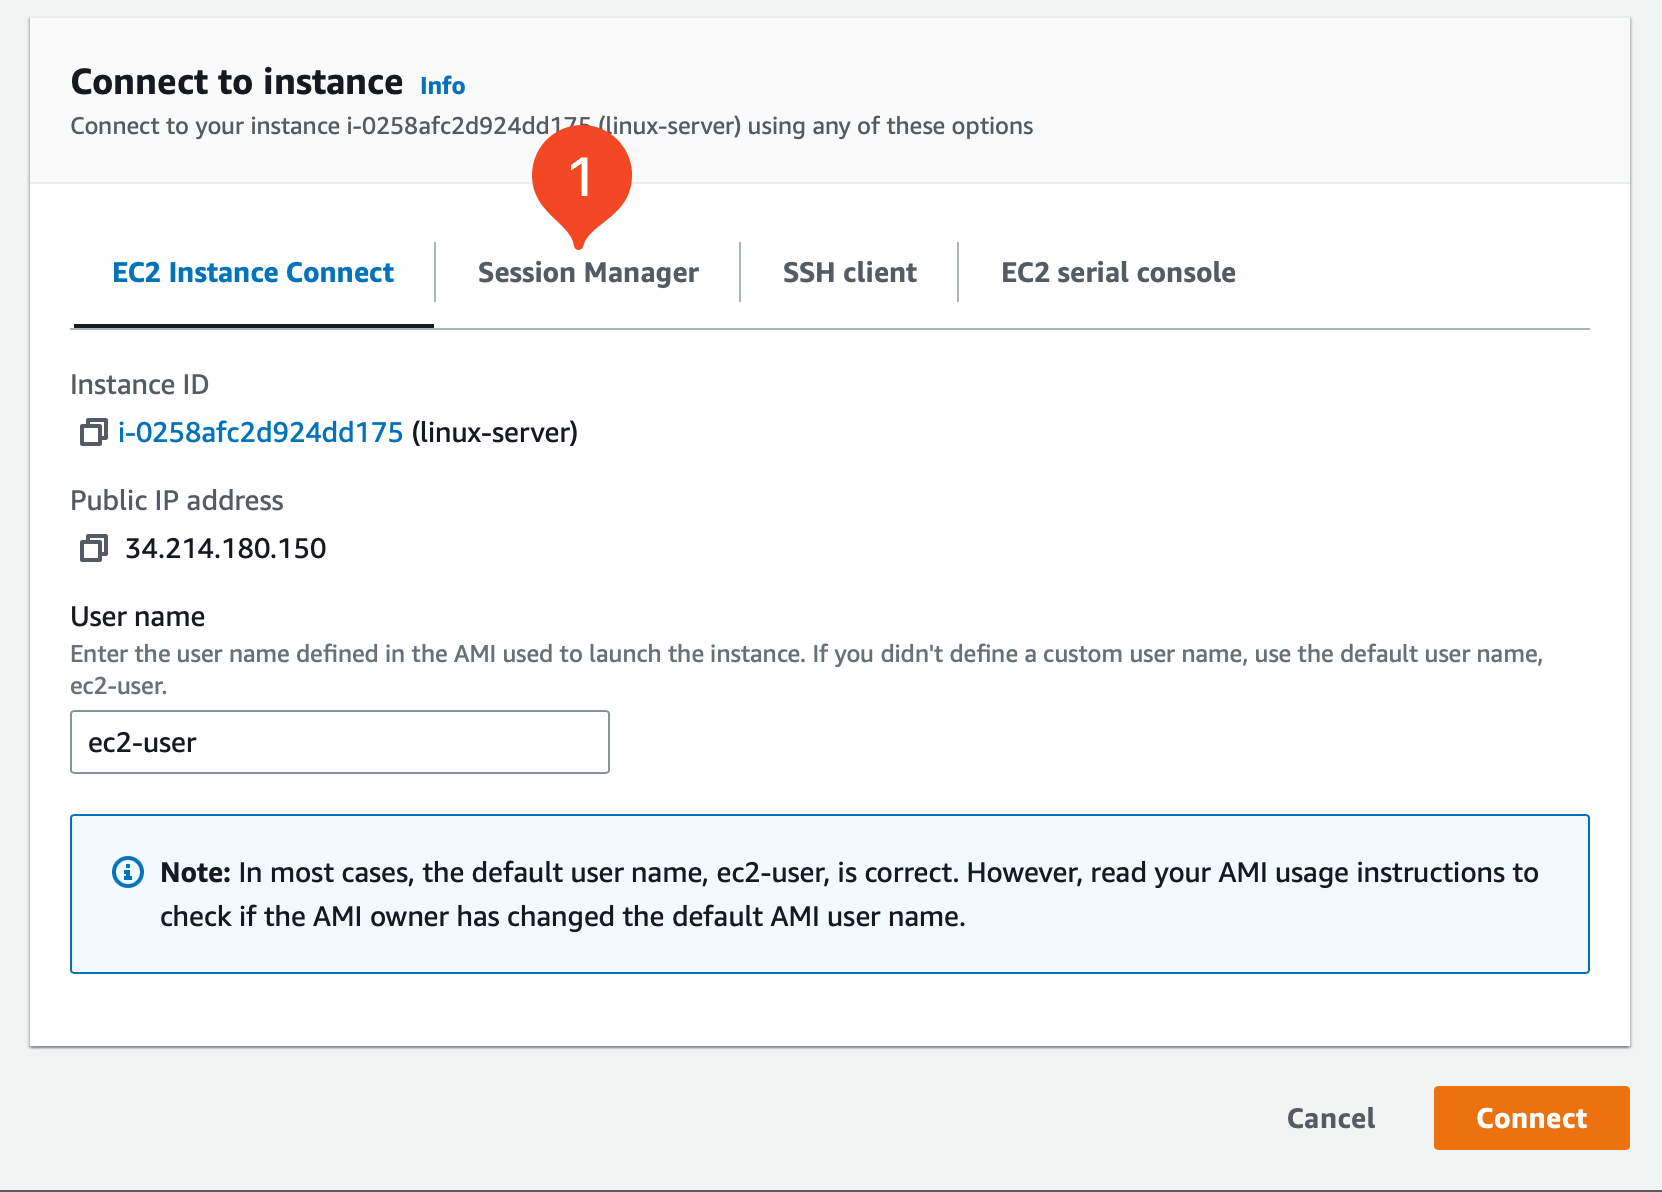The width and height of the screenshot is (1662, 1192).
Task: Open the Info link beside Connect to instance
Action: click(x=442, y=86)
